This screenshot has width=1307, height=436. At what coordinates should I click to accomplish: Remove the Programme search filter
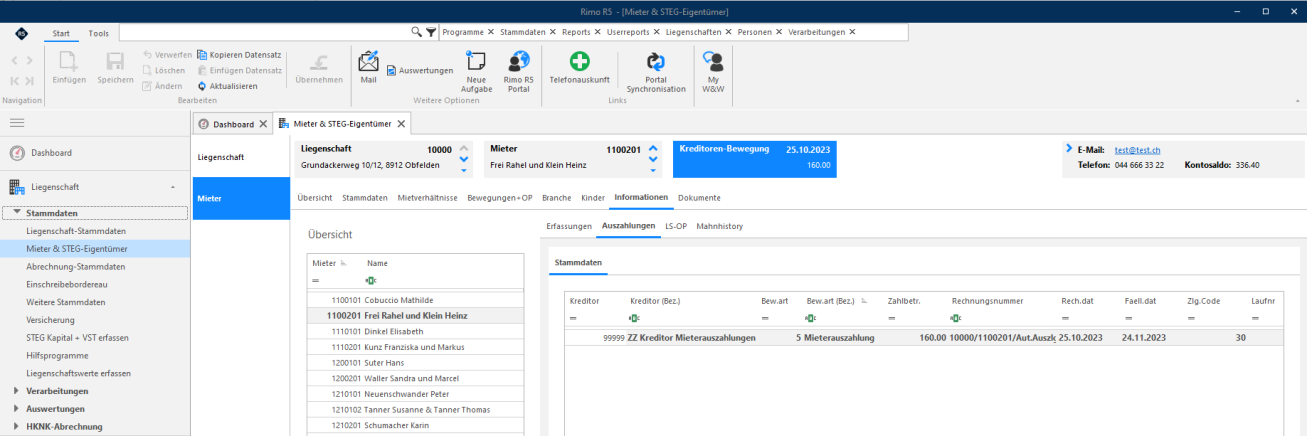point(491,32)
